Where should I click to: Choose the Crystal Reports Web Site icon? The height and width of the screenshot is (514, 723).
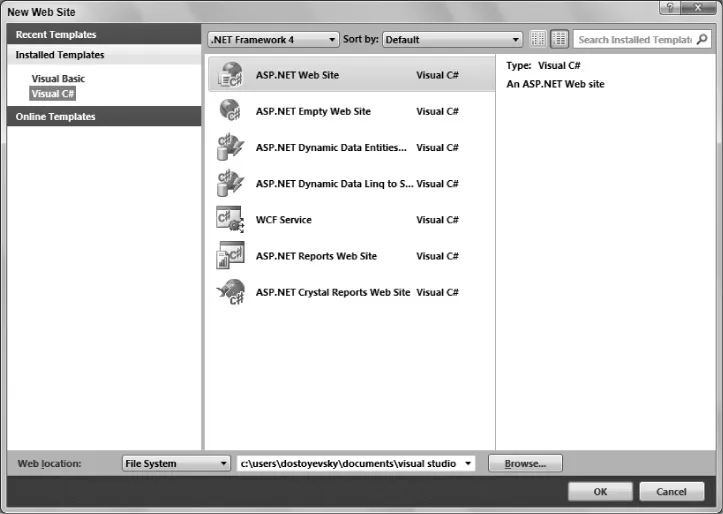point(231,292)
